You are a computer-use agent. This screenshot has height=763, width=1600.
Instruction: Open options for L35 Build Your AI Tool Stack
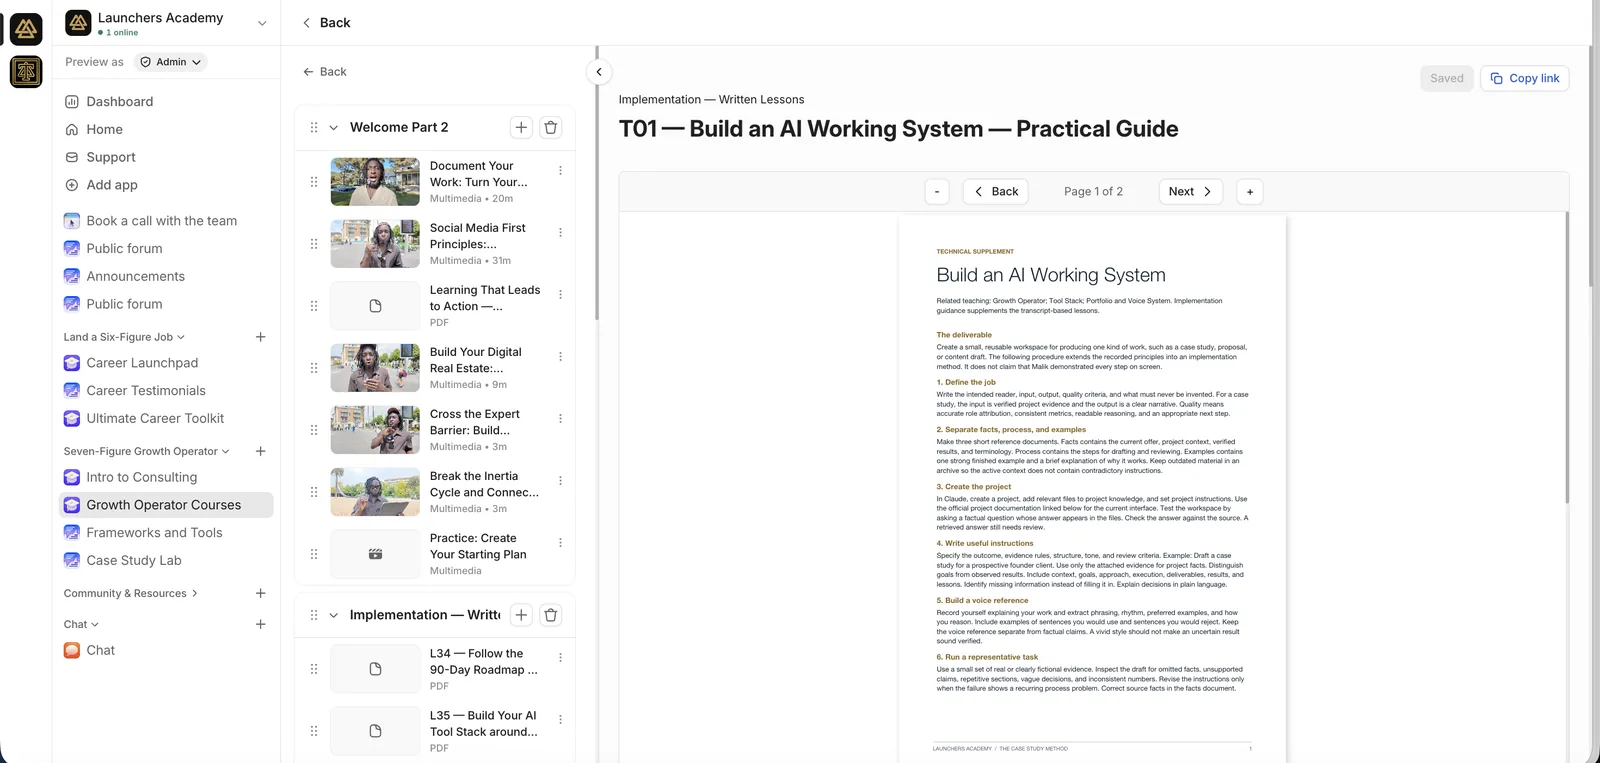pyautogui.click(x=560, y=720)
